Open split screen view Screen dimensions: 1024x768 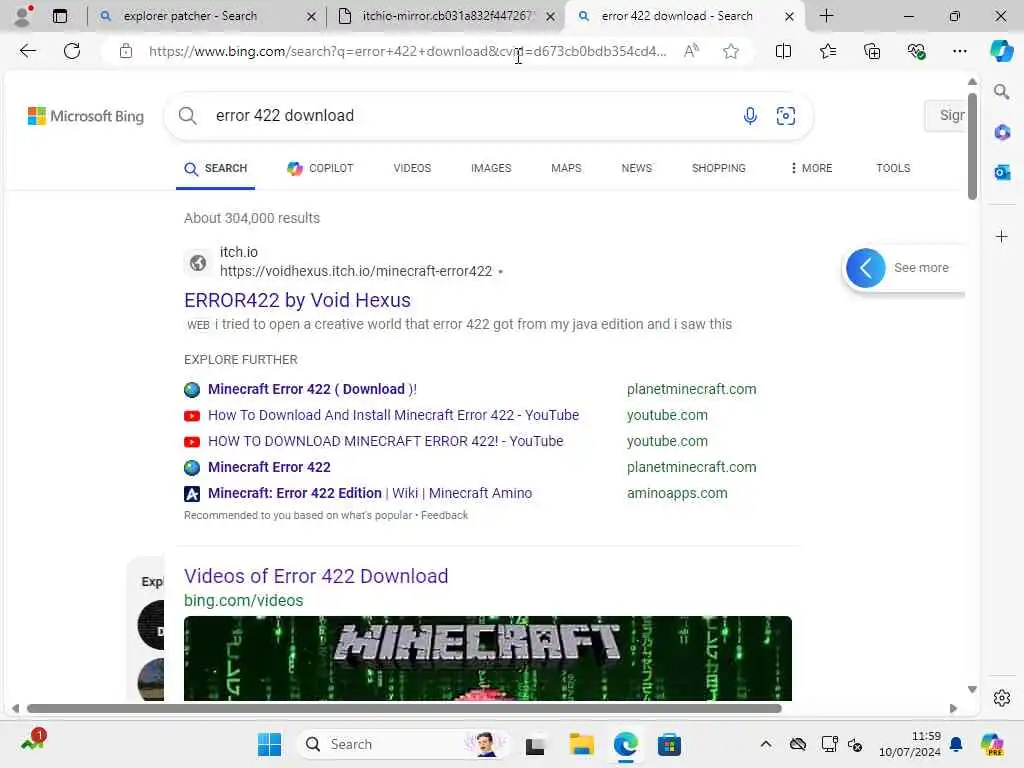click(x=783, y=51)
